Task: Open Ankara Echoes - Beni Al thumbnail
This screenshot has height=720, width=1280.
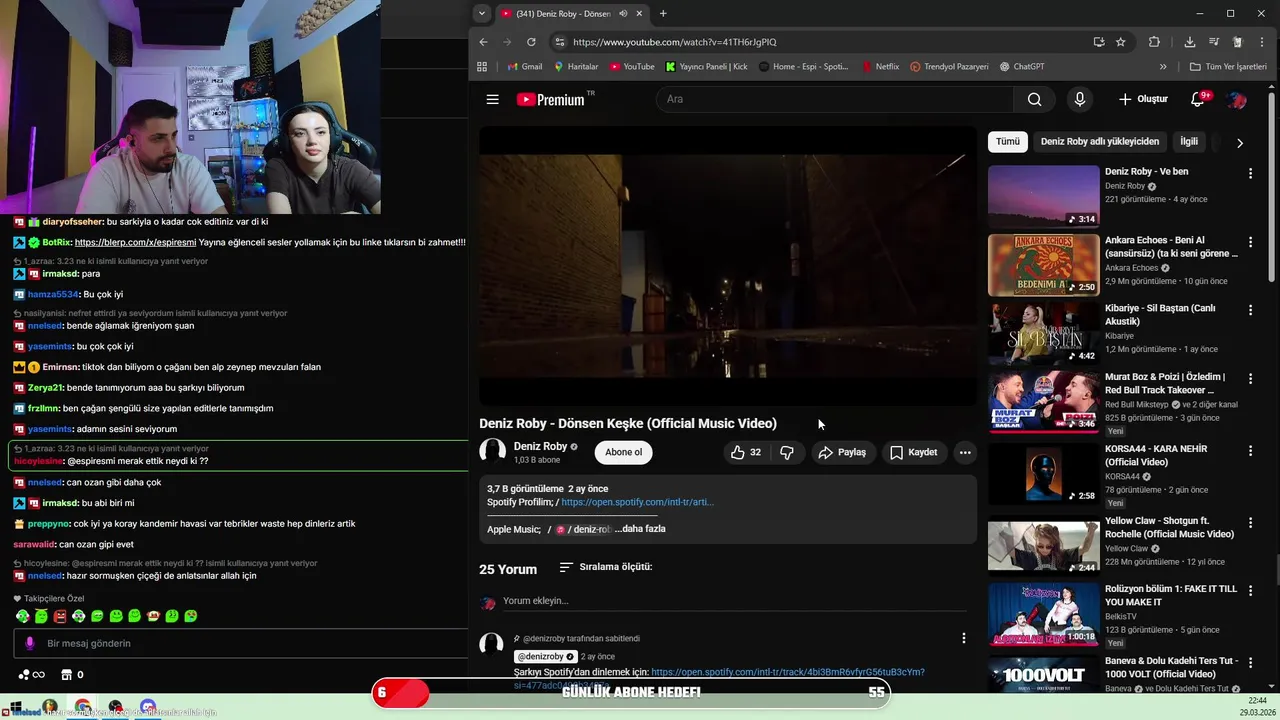Action: tap(1043, 265)
